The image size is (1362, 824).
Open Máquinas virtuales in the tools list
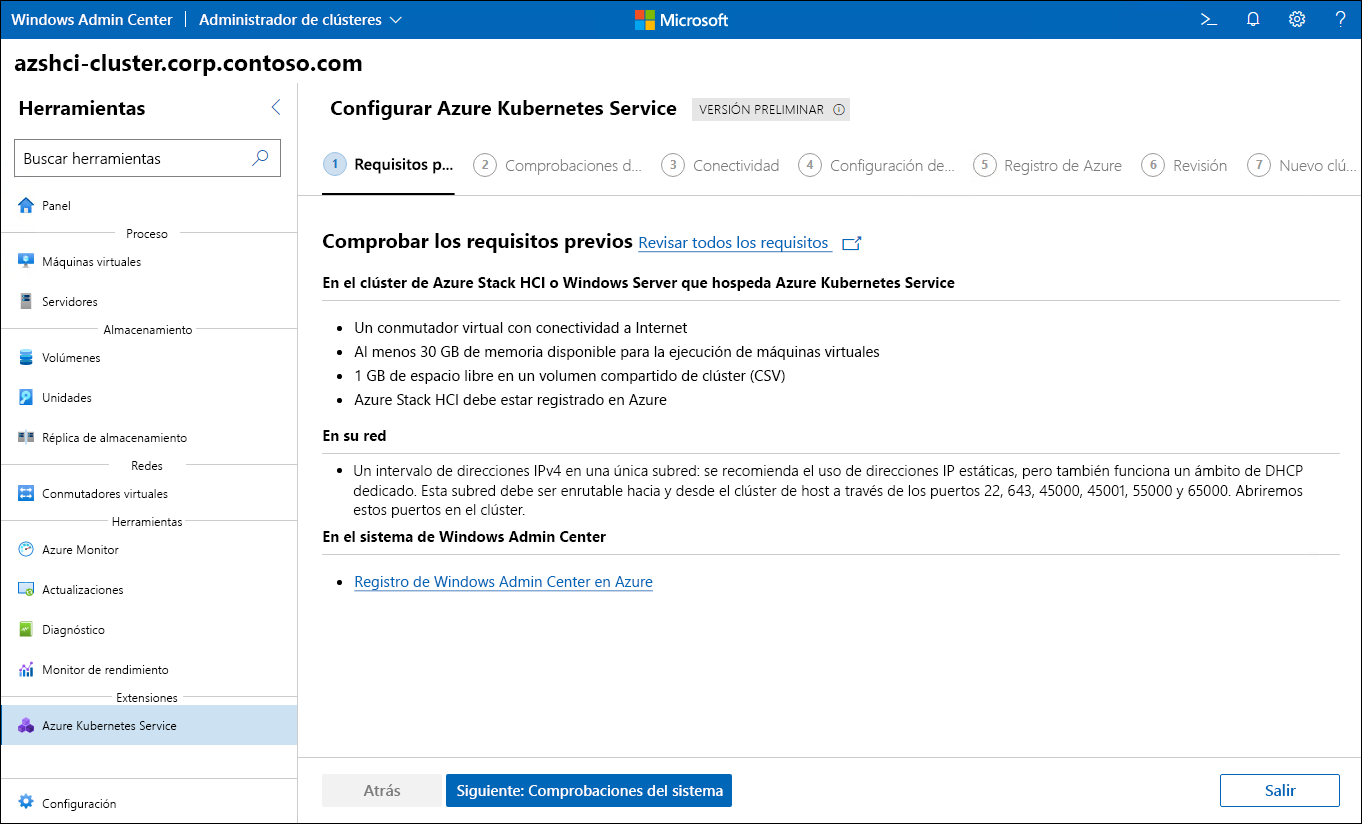click(149, 261)
